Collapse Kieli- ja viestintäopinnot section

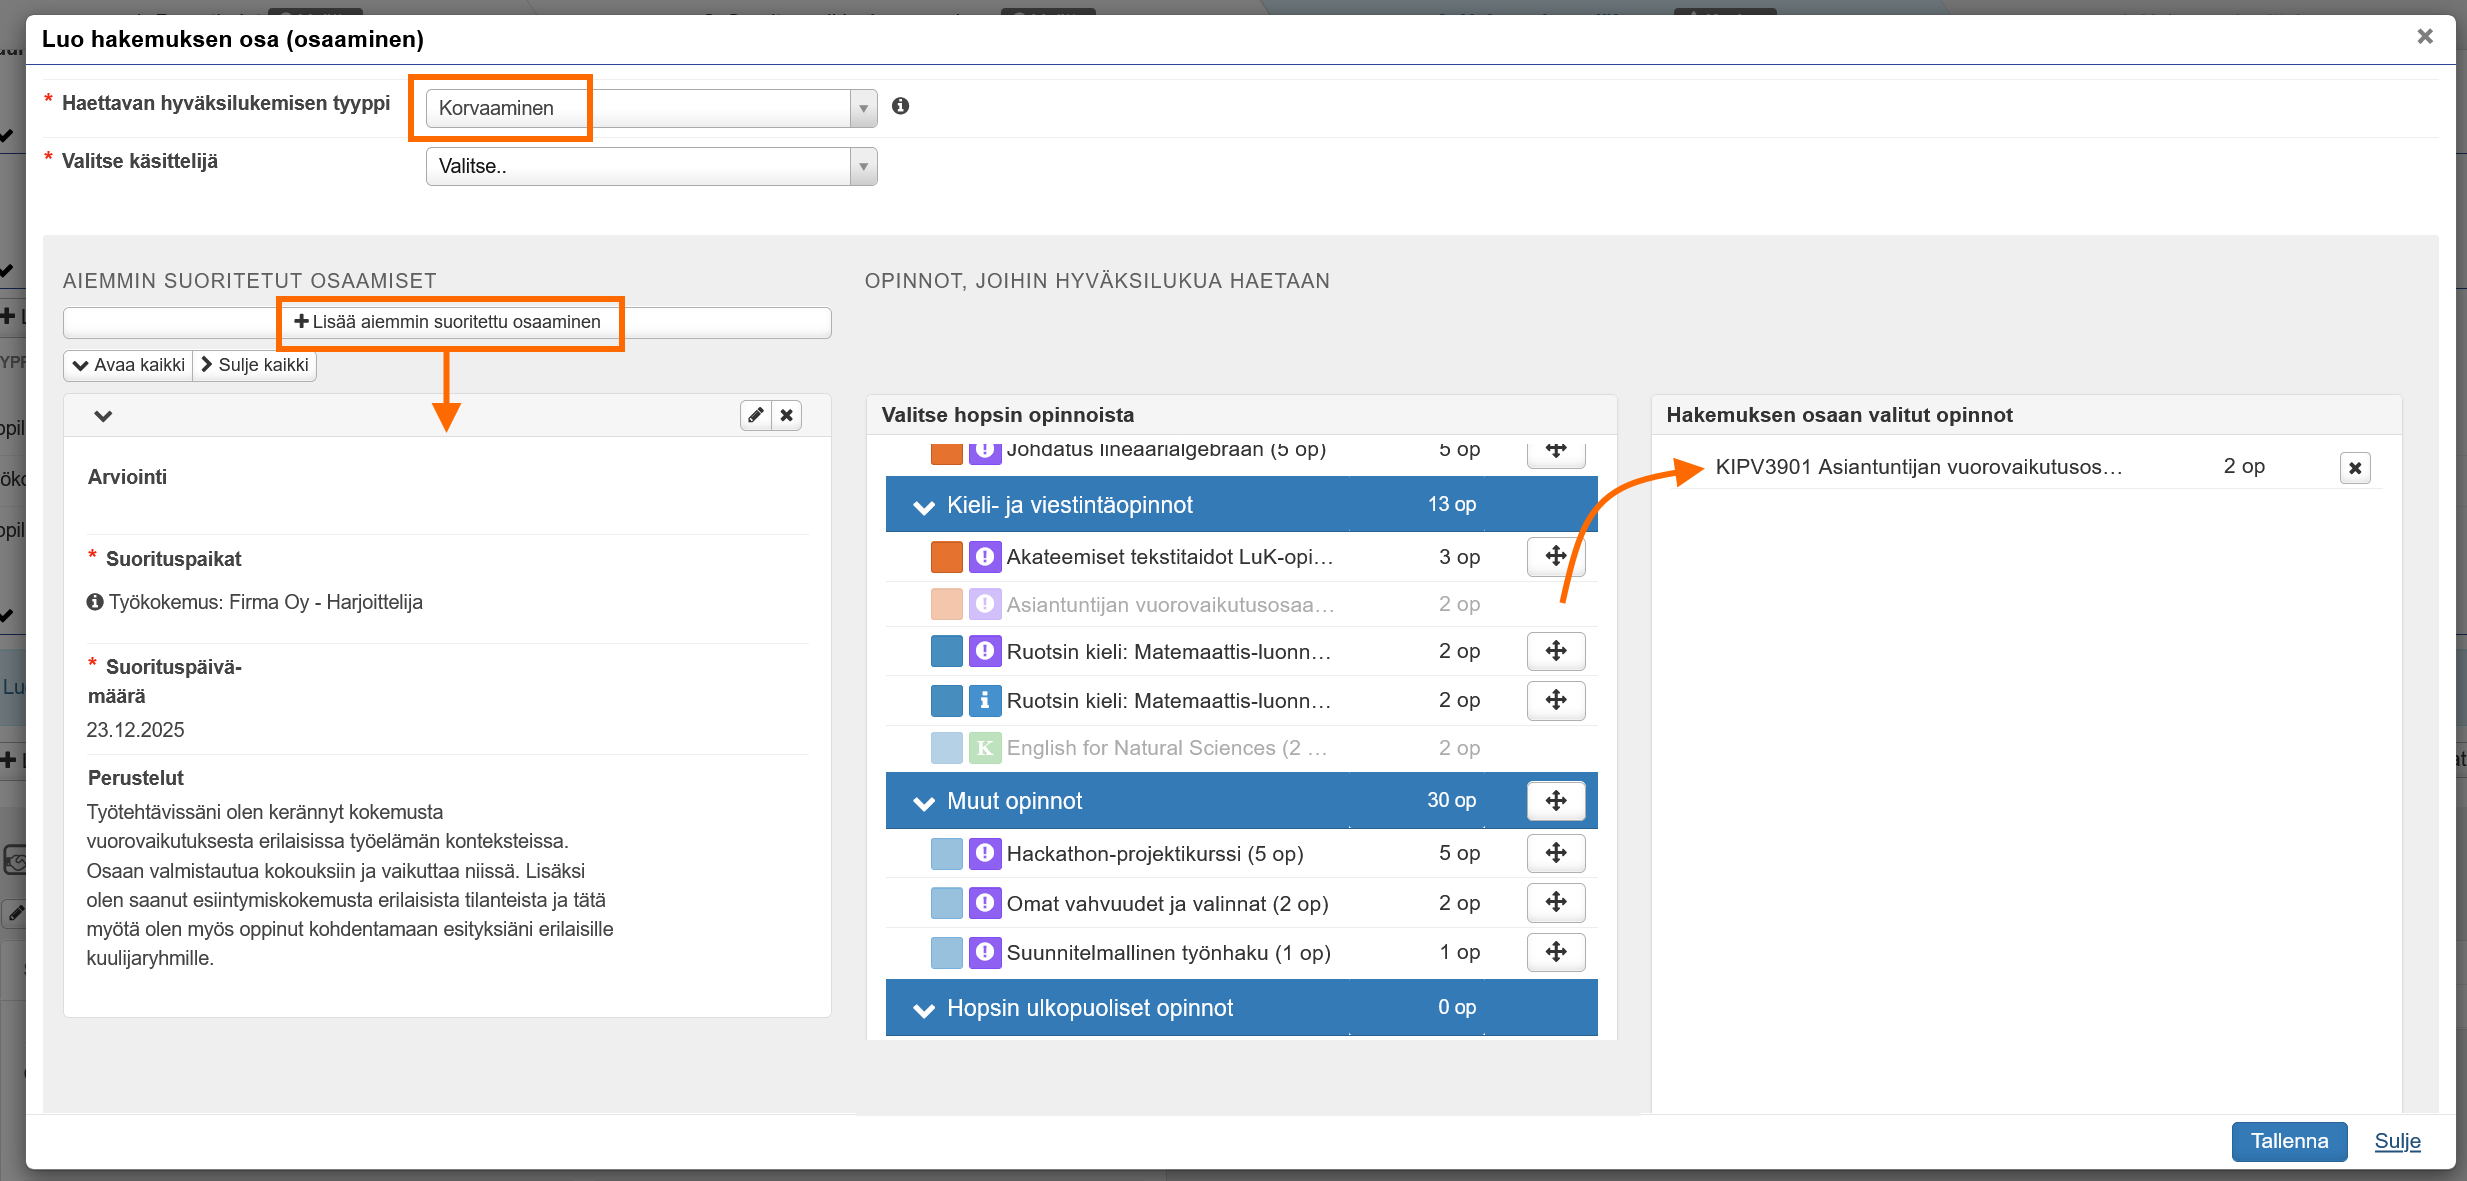tap(924, 506)
